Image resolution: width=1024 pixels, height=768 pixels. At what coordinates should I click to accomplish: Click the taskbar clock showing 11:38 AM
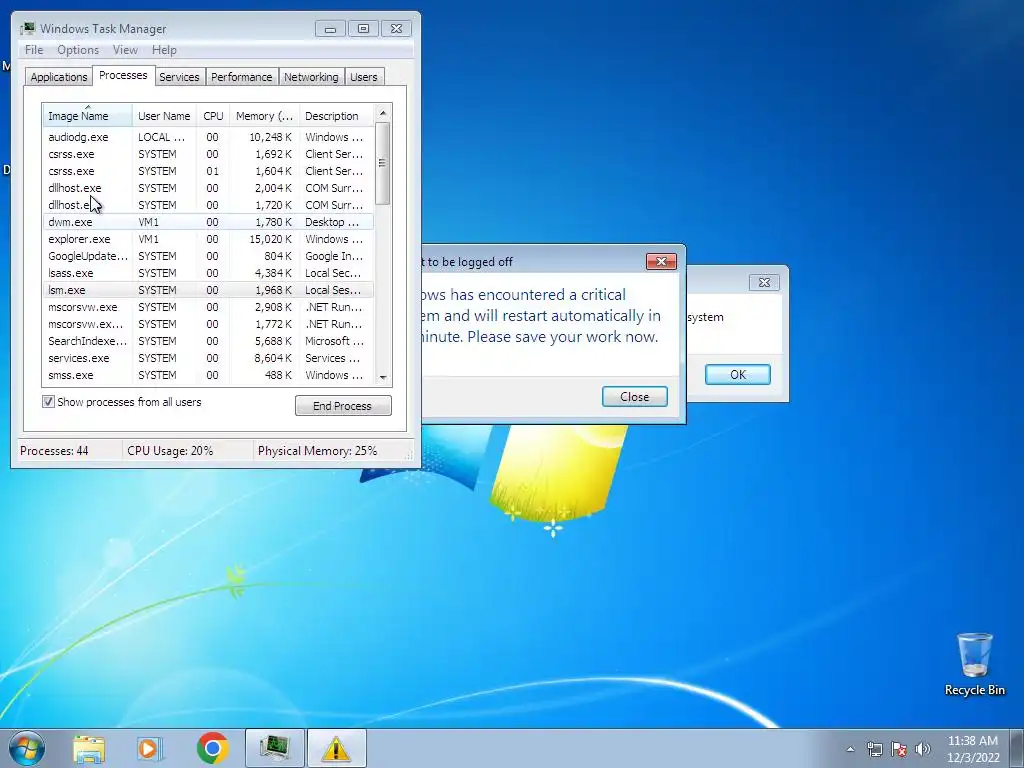[973, 749]
